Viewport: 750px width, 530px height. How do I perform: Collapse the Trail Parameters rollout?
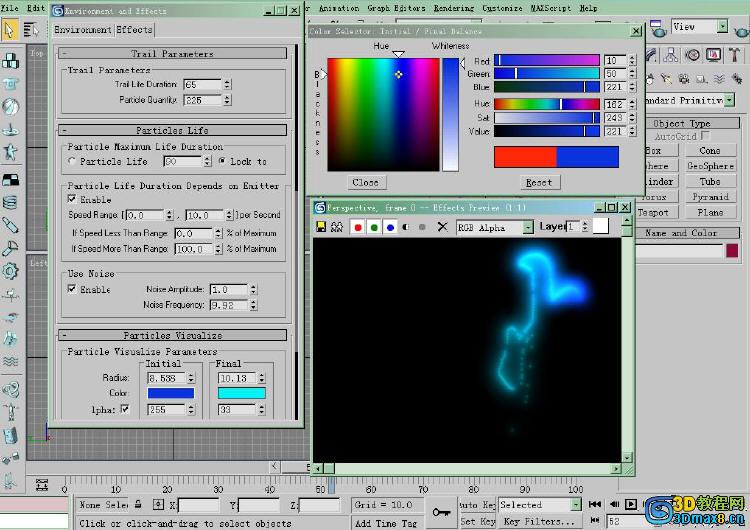pyautogui.click(x=172, y=53)
